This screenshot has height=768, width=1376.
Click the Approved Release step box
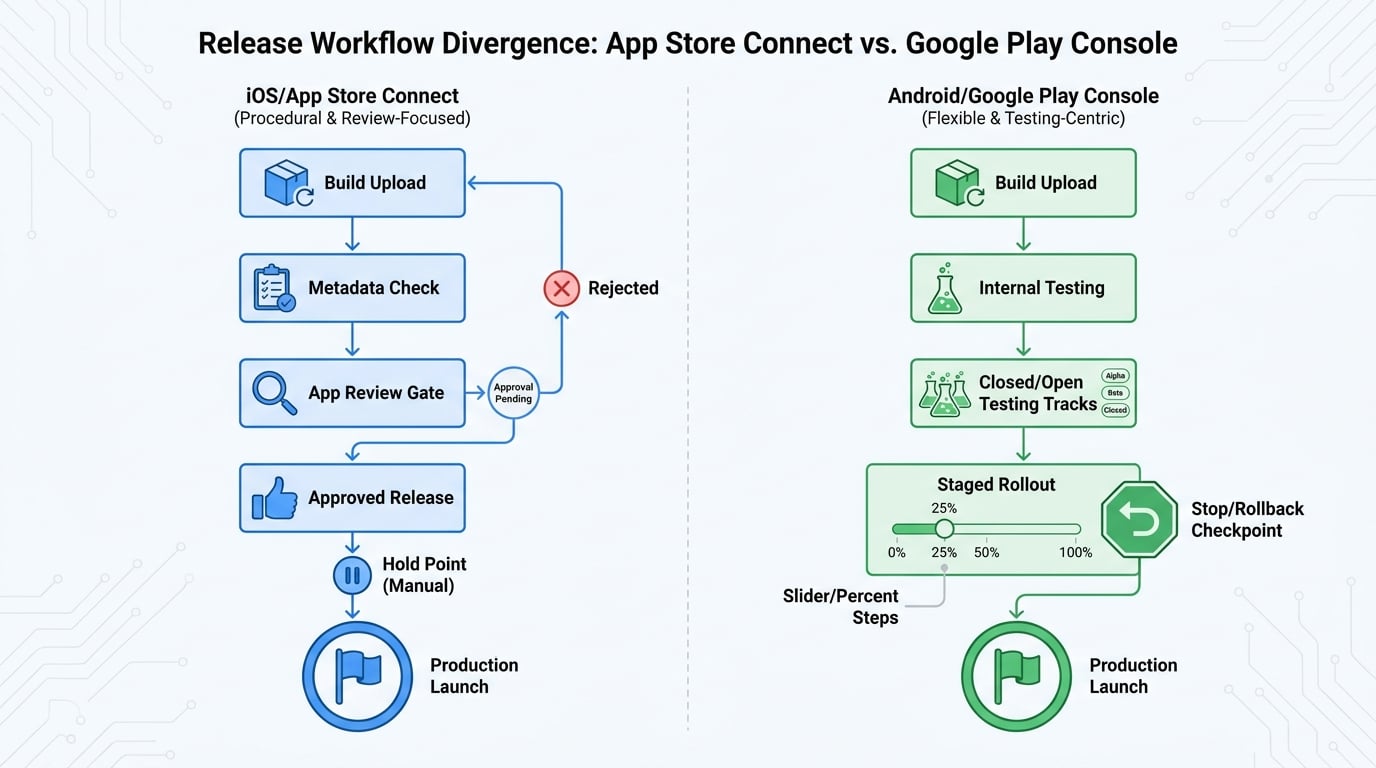[x=352, y=498]
